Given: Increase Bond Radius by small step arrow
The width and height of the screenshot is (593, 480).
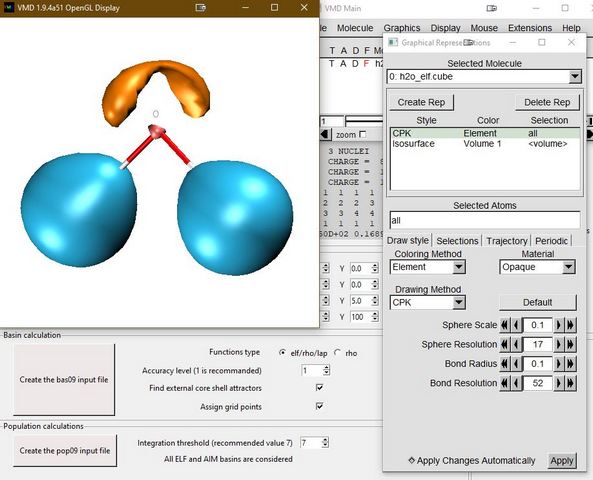Looking at the screenshot, I should coord(559,364).
